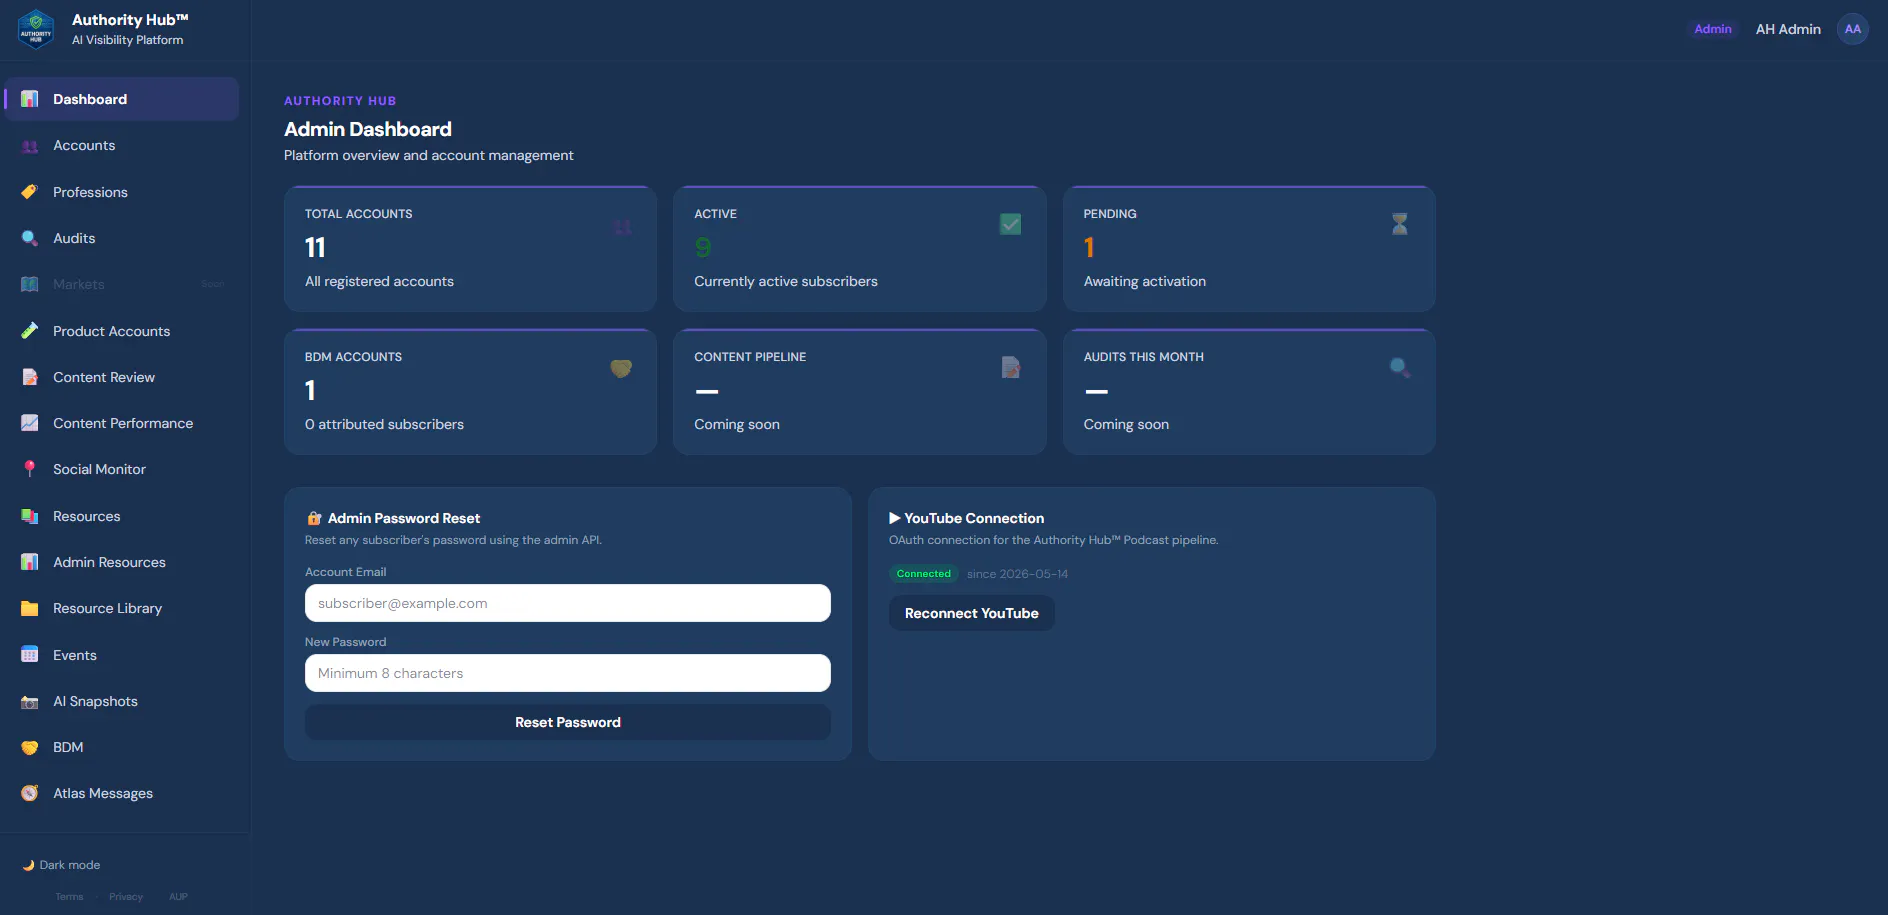Click the Accounts people icon
The image size is (1888, 915).
click(x=30, y=146)
